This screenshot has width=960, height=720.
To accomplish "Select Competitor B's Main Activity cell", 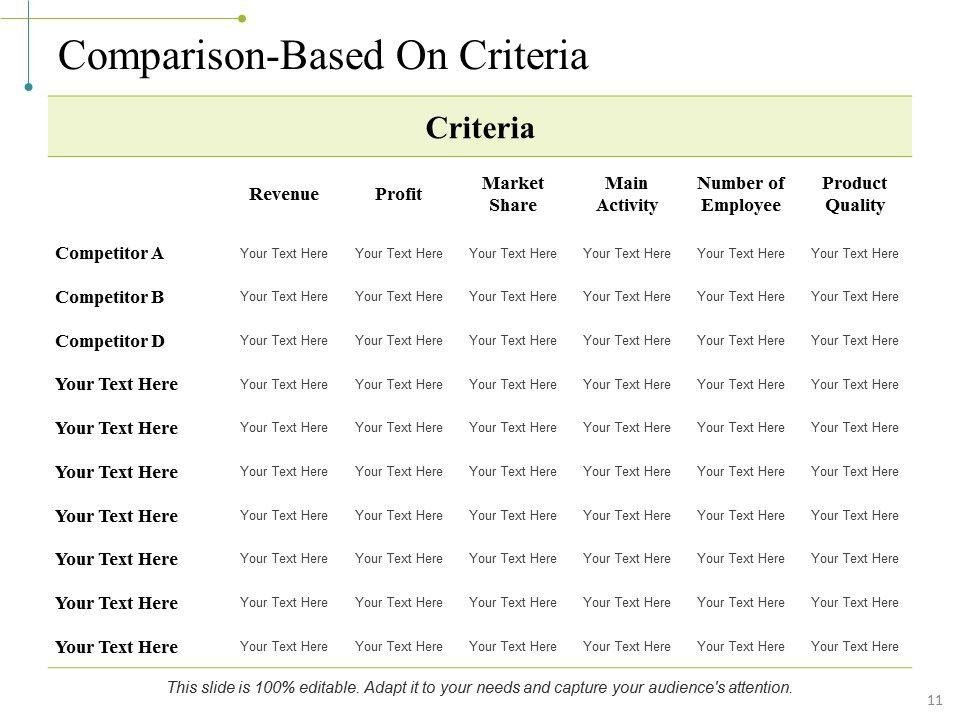I will [627, 297].
